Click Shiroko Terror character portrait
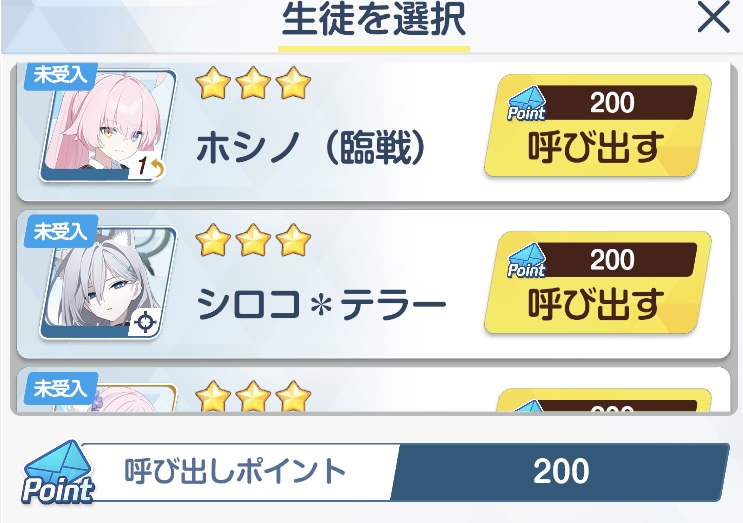Screen dimensions: 743x523 [108, 283]
